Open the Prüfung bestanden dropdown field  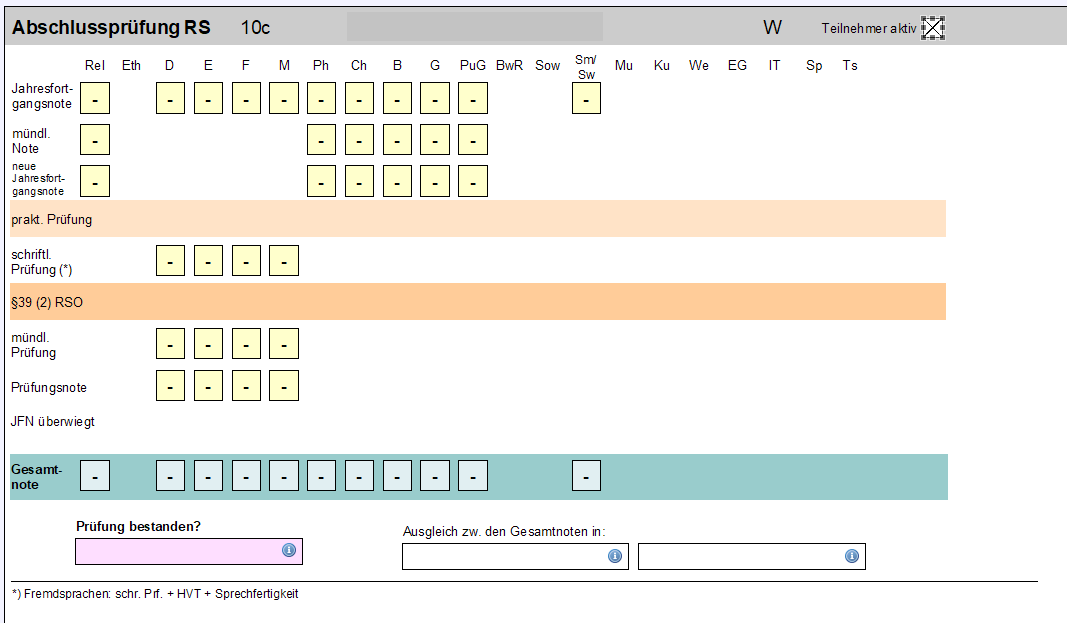coord(180,551)
